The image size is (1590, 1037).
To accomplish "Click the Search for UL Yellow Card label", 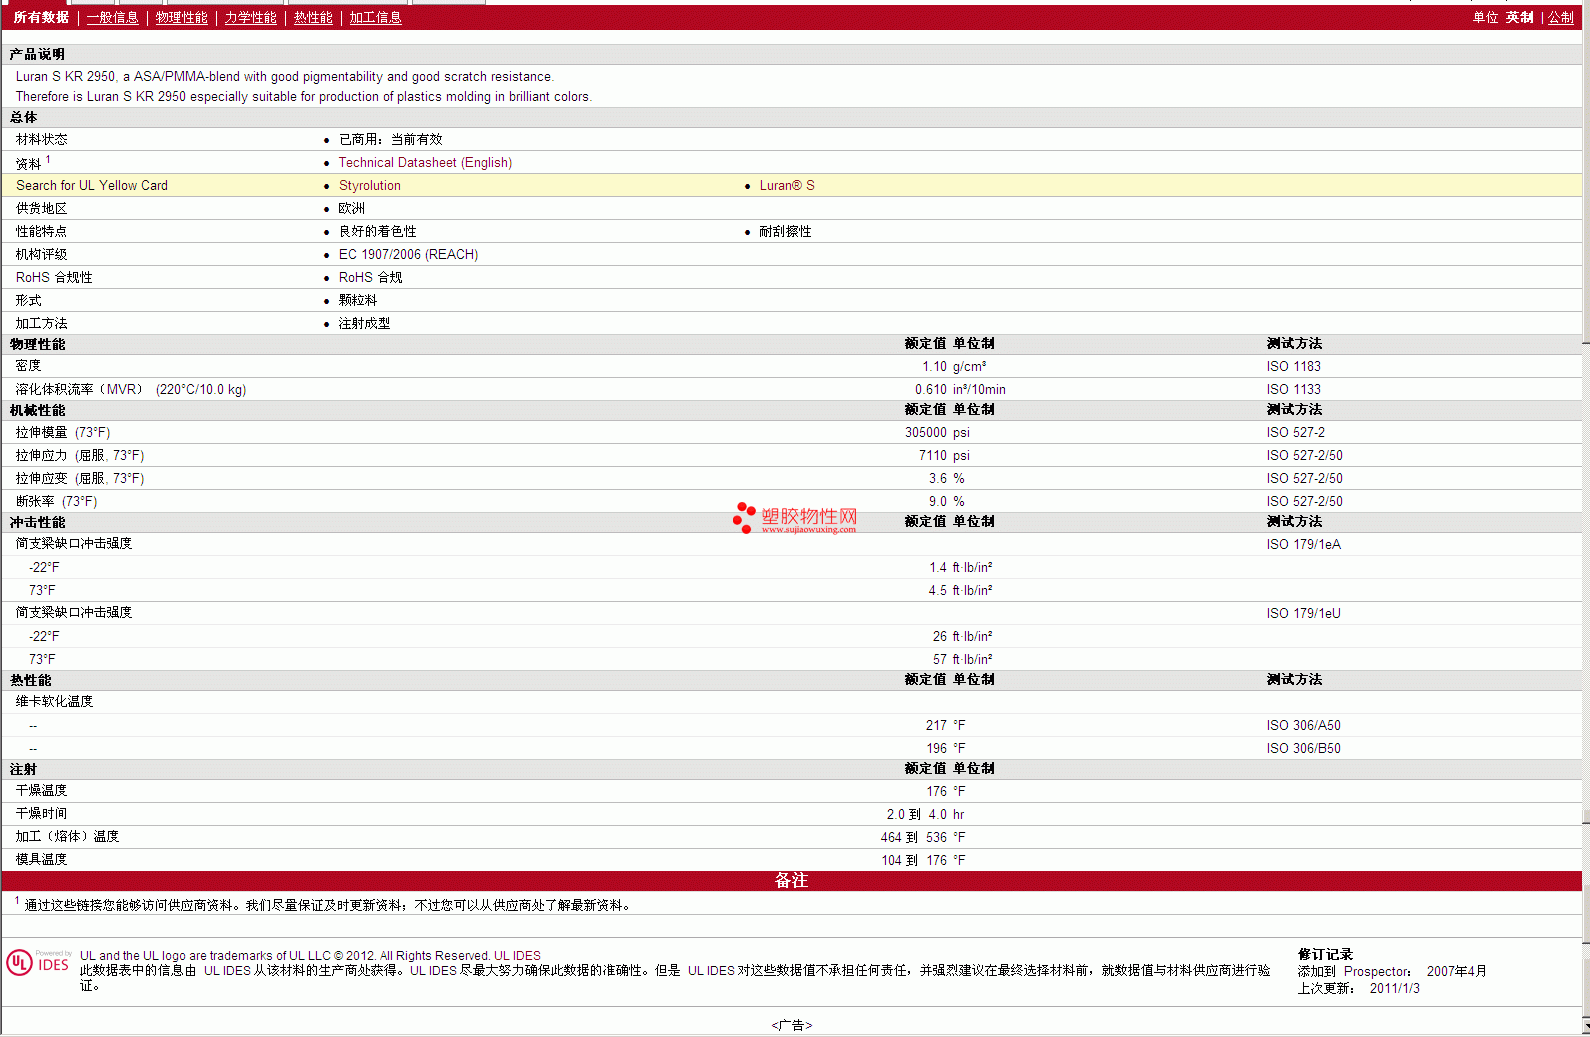I will pyautogui.click(x=91, y=185).
